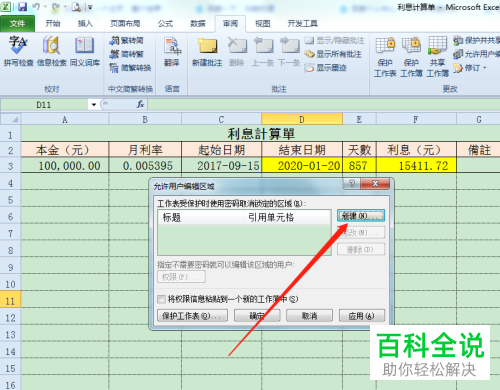The width and height of the screenshot is (500, 390).
Task: Switch to the 页面布局 tab
Action: [x=125, y=24]
